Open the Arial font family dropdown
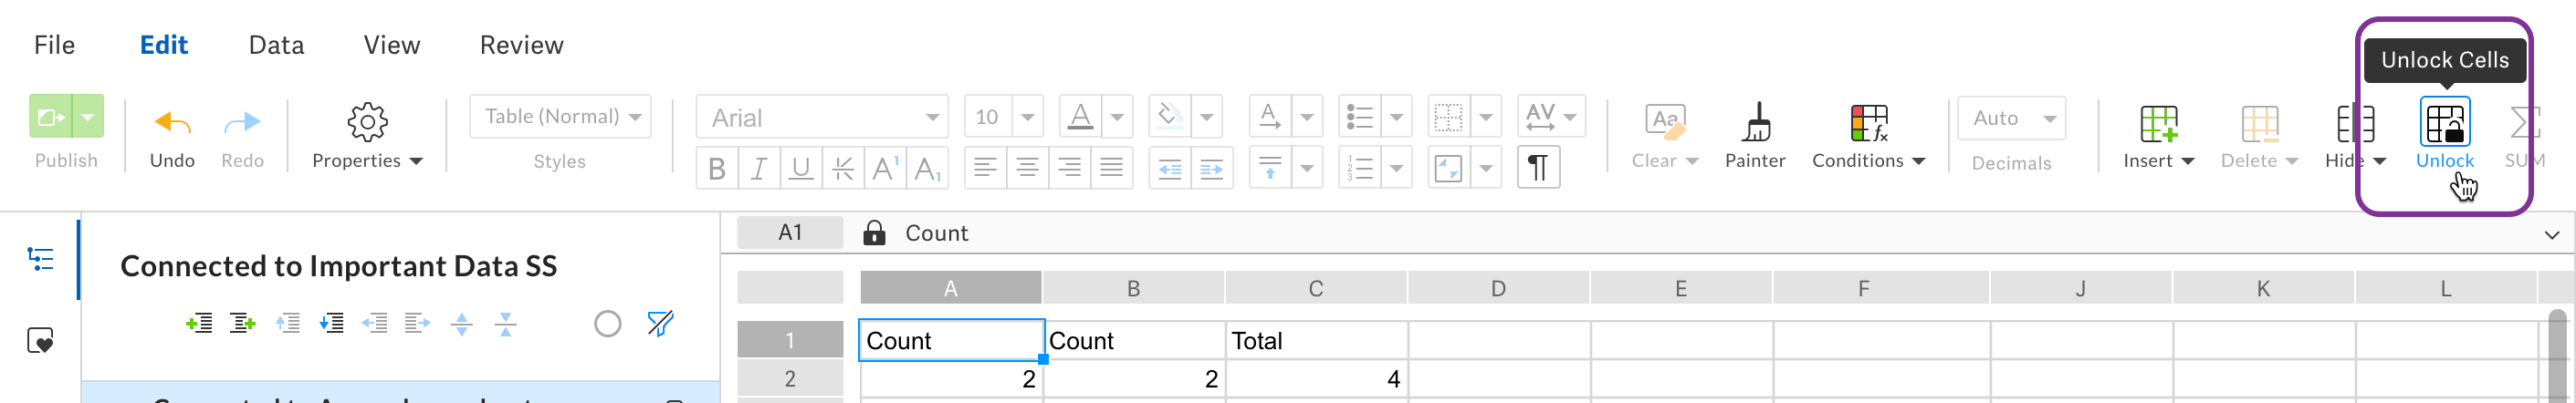This screenshot has height=403, width=2576. pyautogui.click(x=822, y=117)
